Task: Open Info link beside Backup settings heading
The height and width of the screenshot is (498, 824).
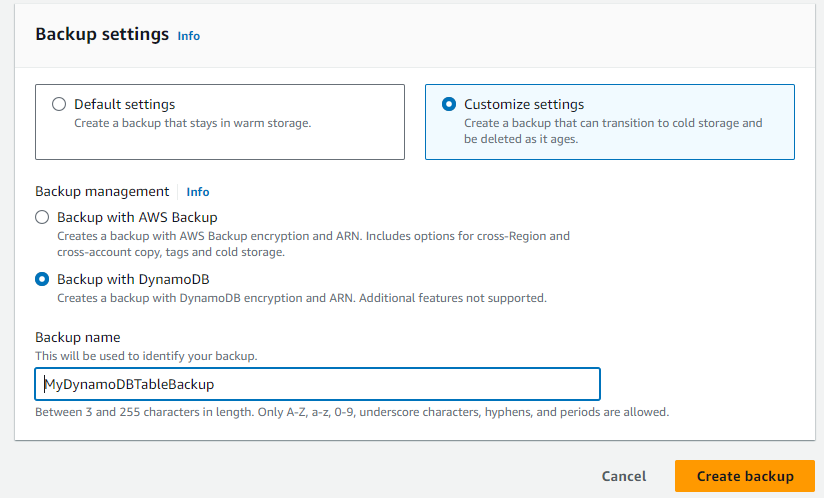Action: 188,36
